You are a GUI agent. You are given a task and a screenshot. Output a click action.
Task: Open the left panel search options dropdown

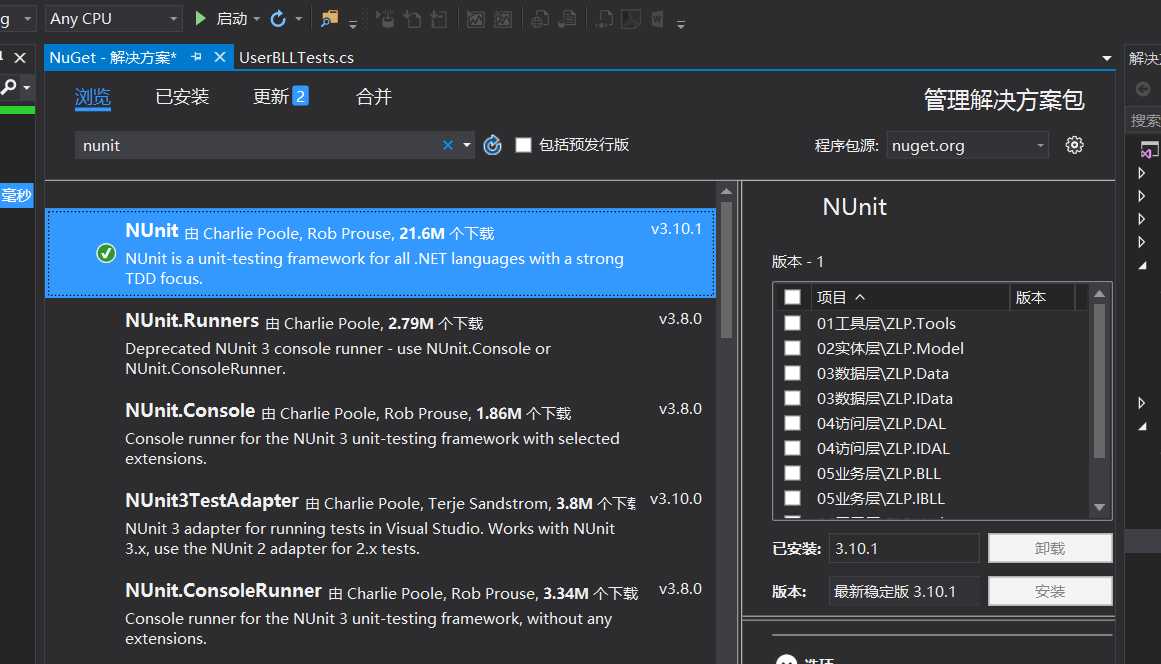27,87
